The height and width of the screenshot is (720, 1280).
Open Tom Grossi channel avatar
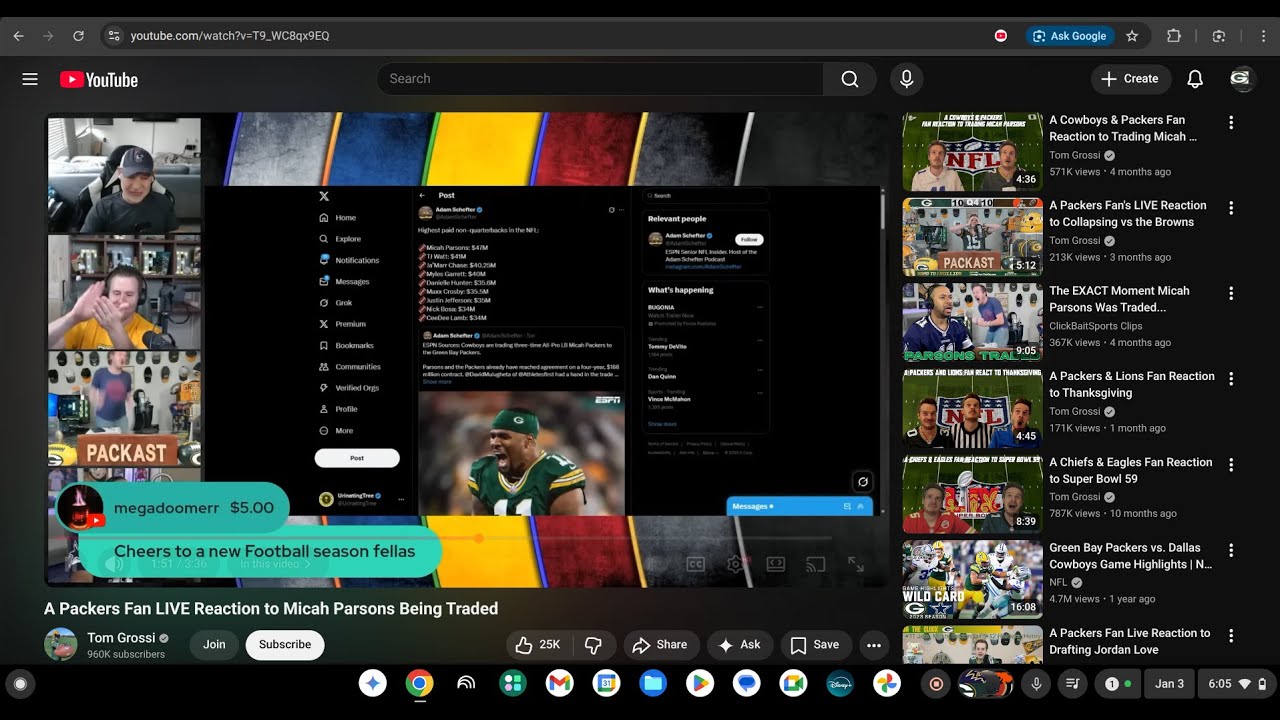[61, 644]
